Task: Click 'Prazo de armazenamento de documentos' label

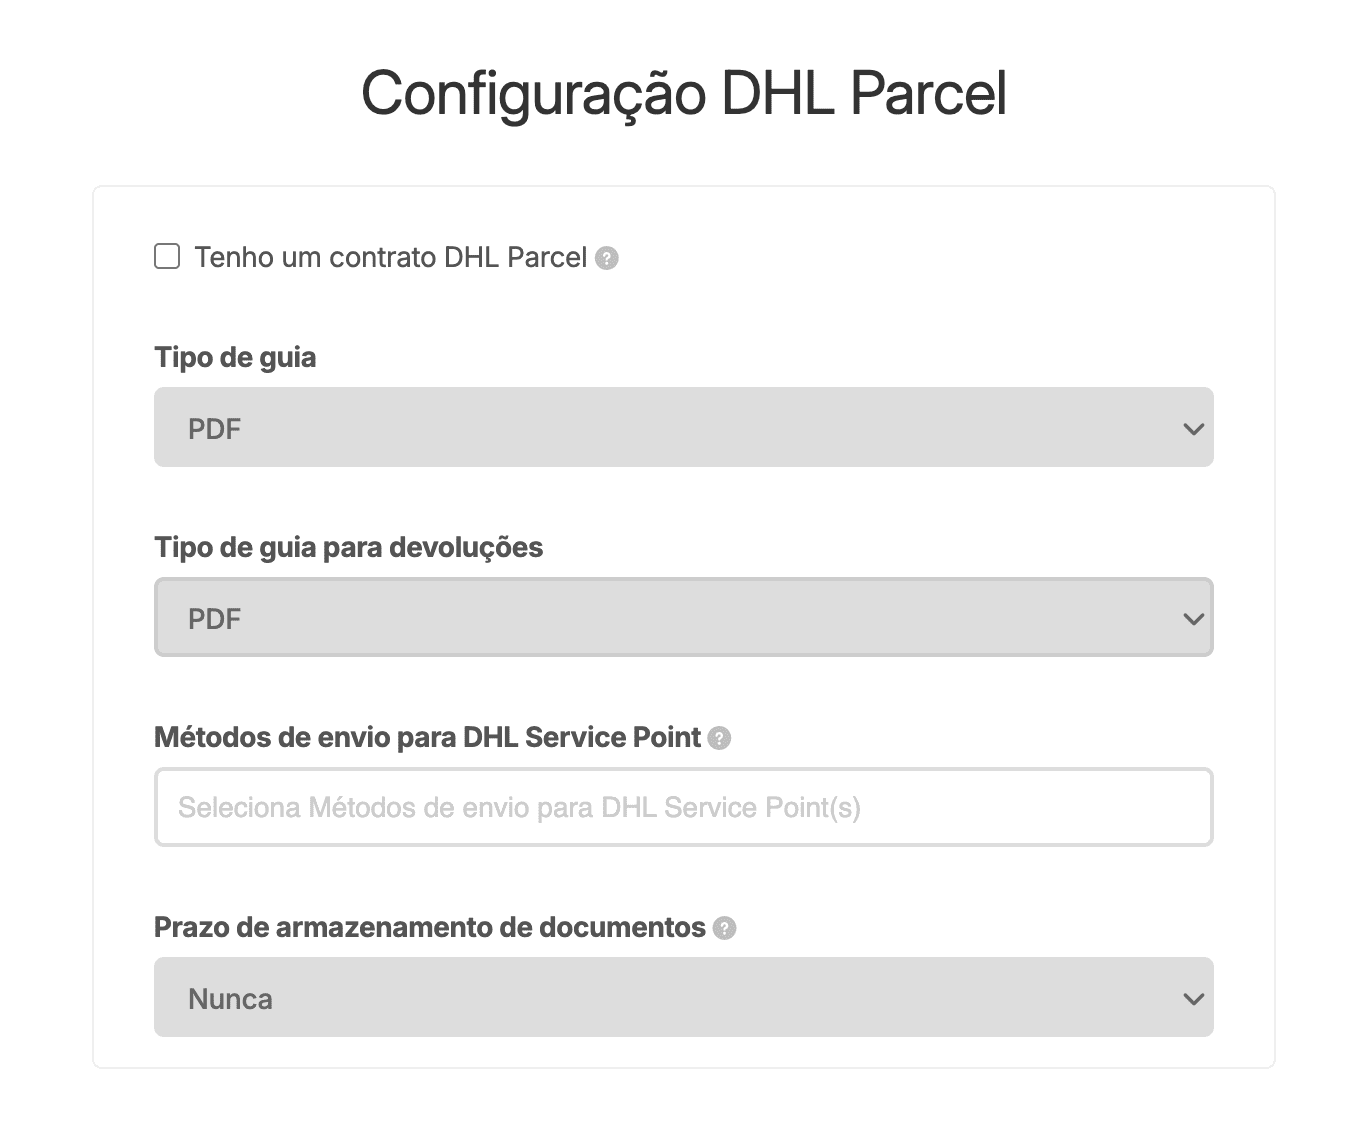Action: coord(429,927)
